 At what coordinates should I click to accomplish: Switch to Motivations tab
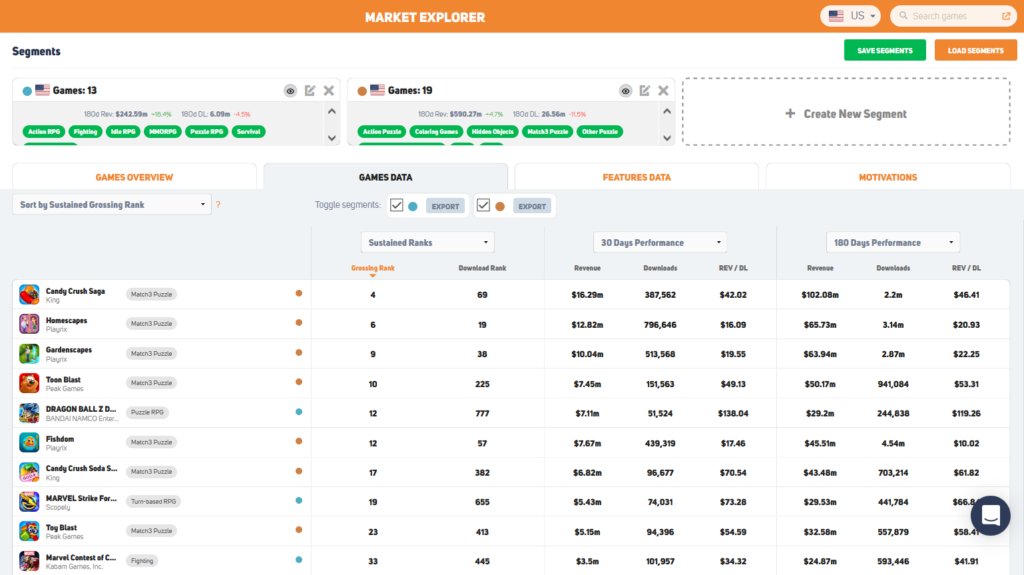coord(888,177)
